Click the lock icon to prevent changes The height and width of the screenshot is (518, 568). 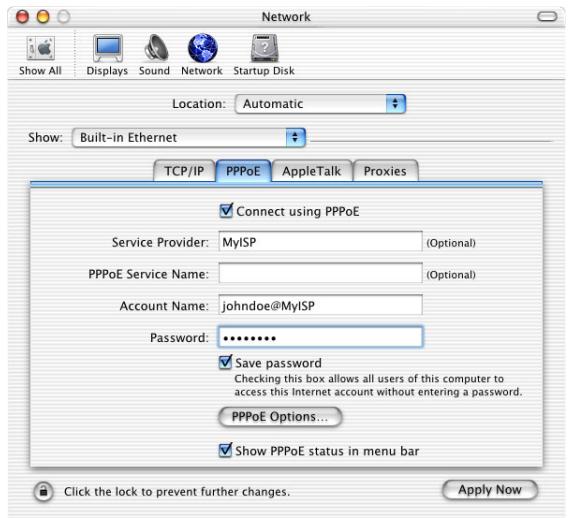(43, 492)
